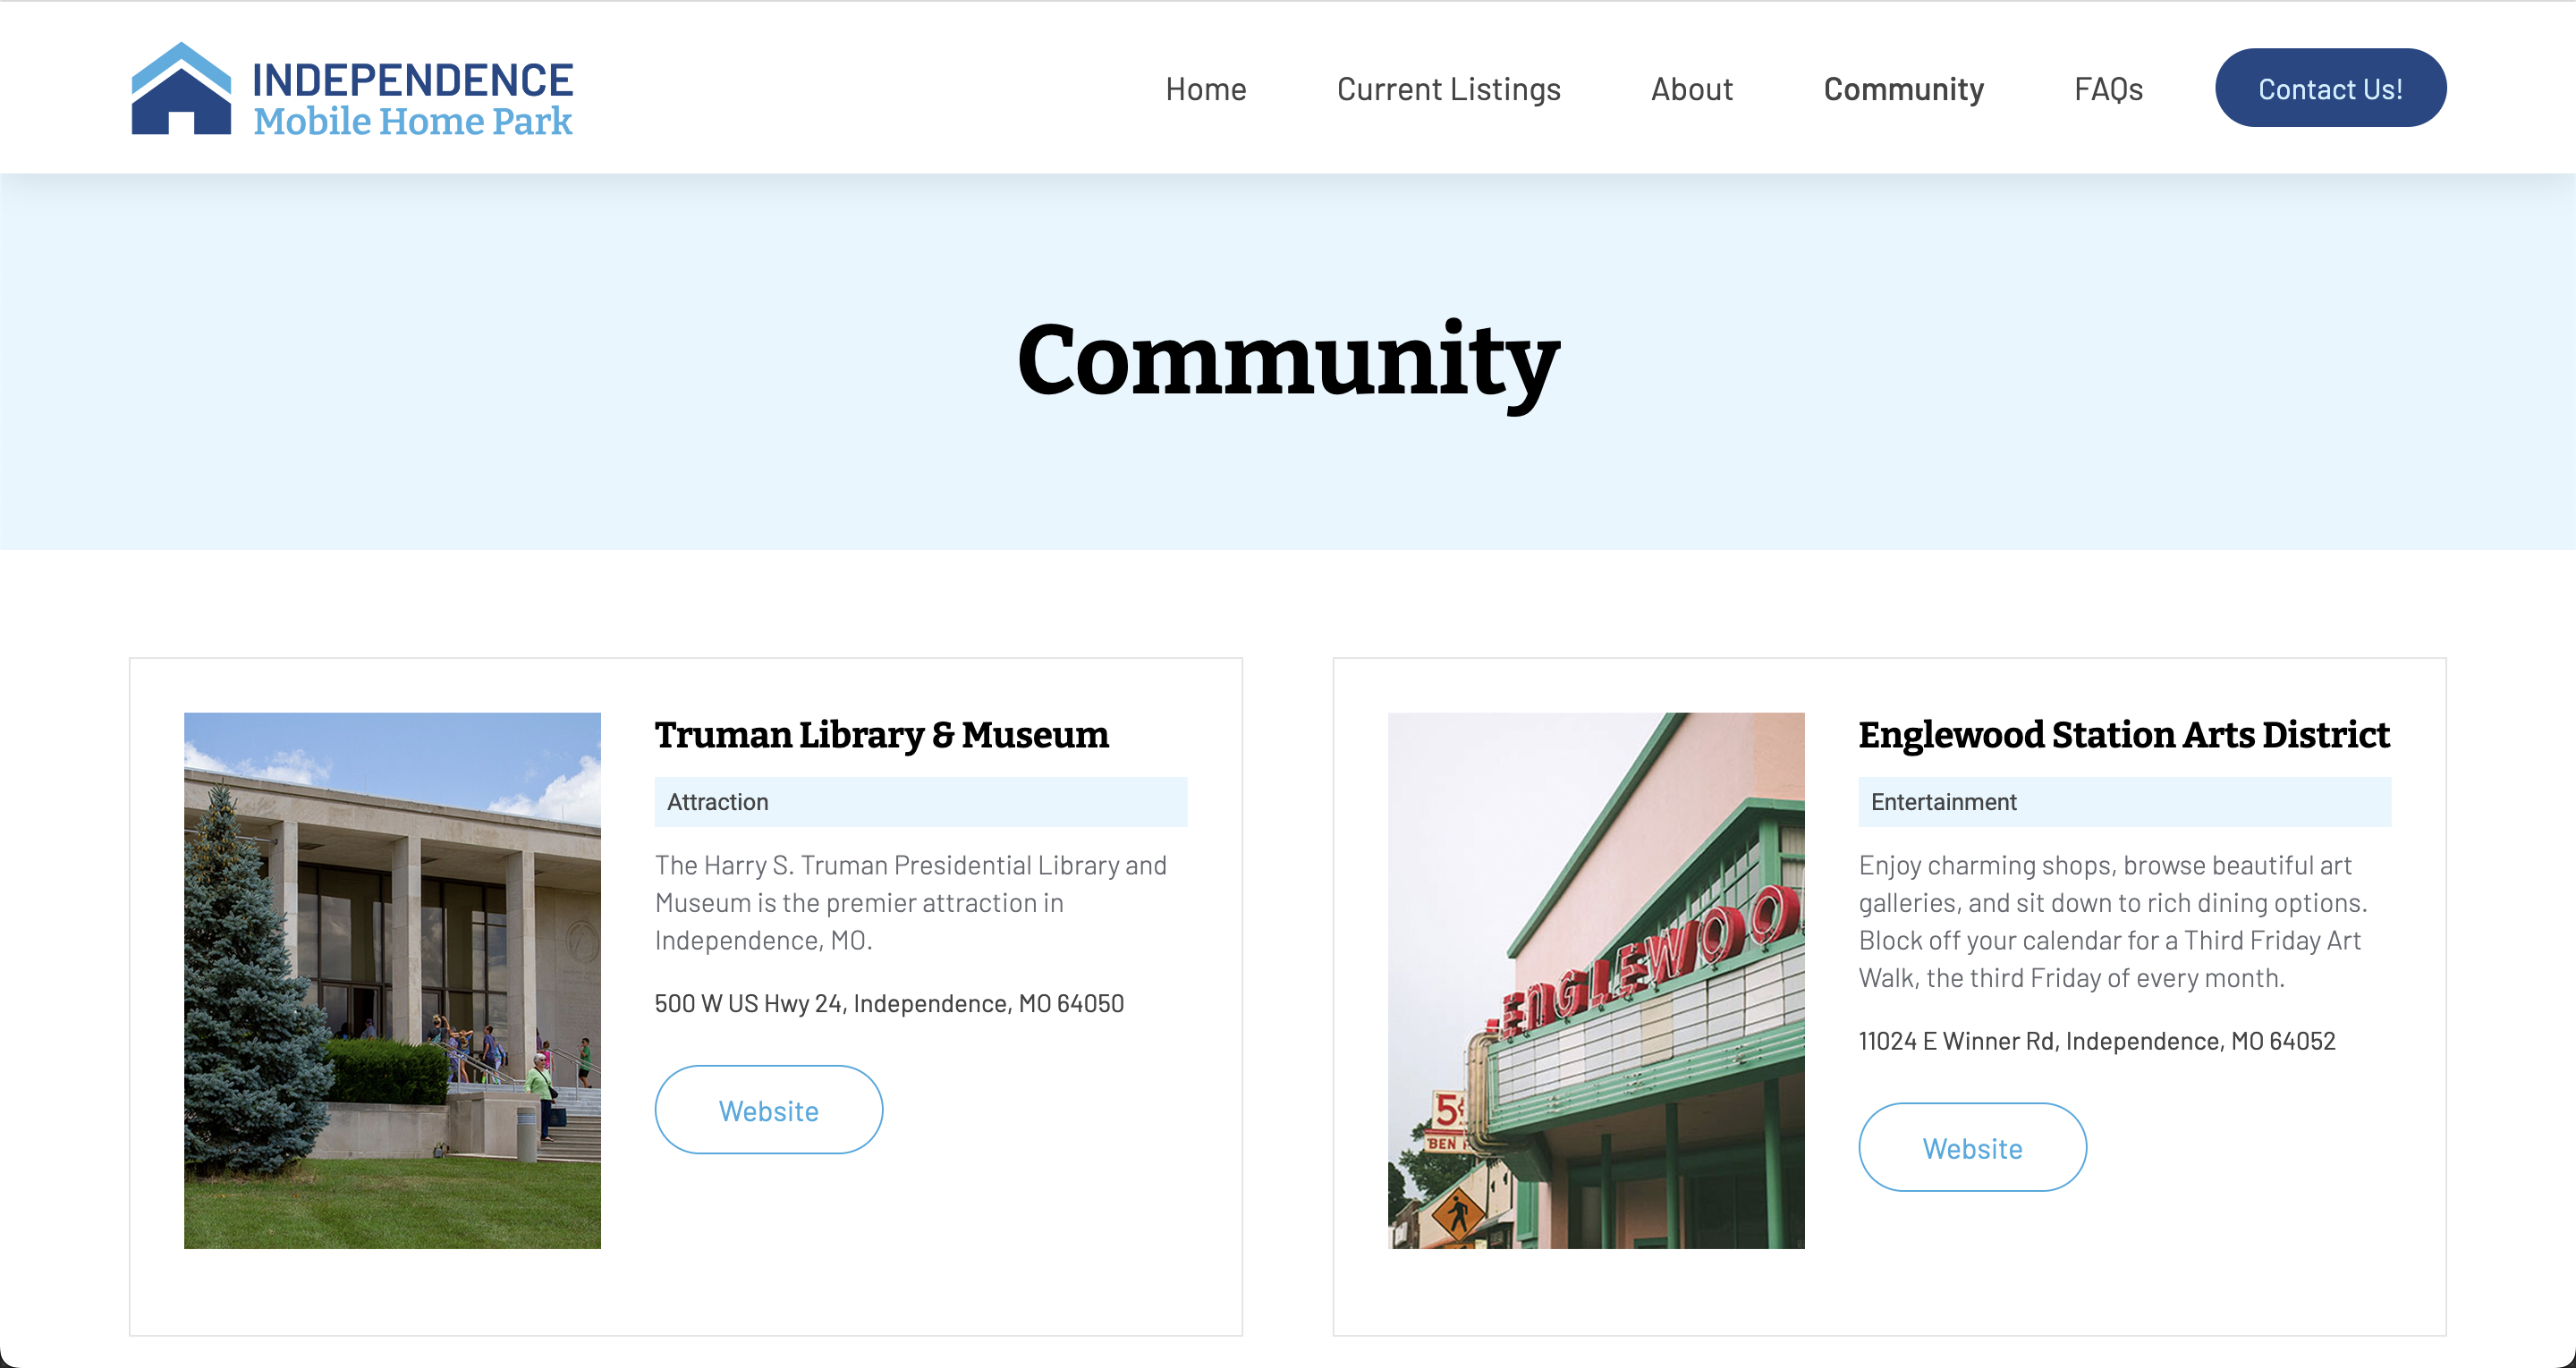Open the Truman Library Website button
The image size is (2576, 1368).
(768, 1110)
